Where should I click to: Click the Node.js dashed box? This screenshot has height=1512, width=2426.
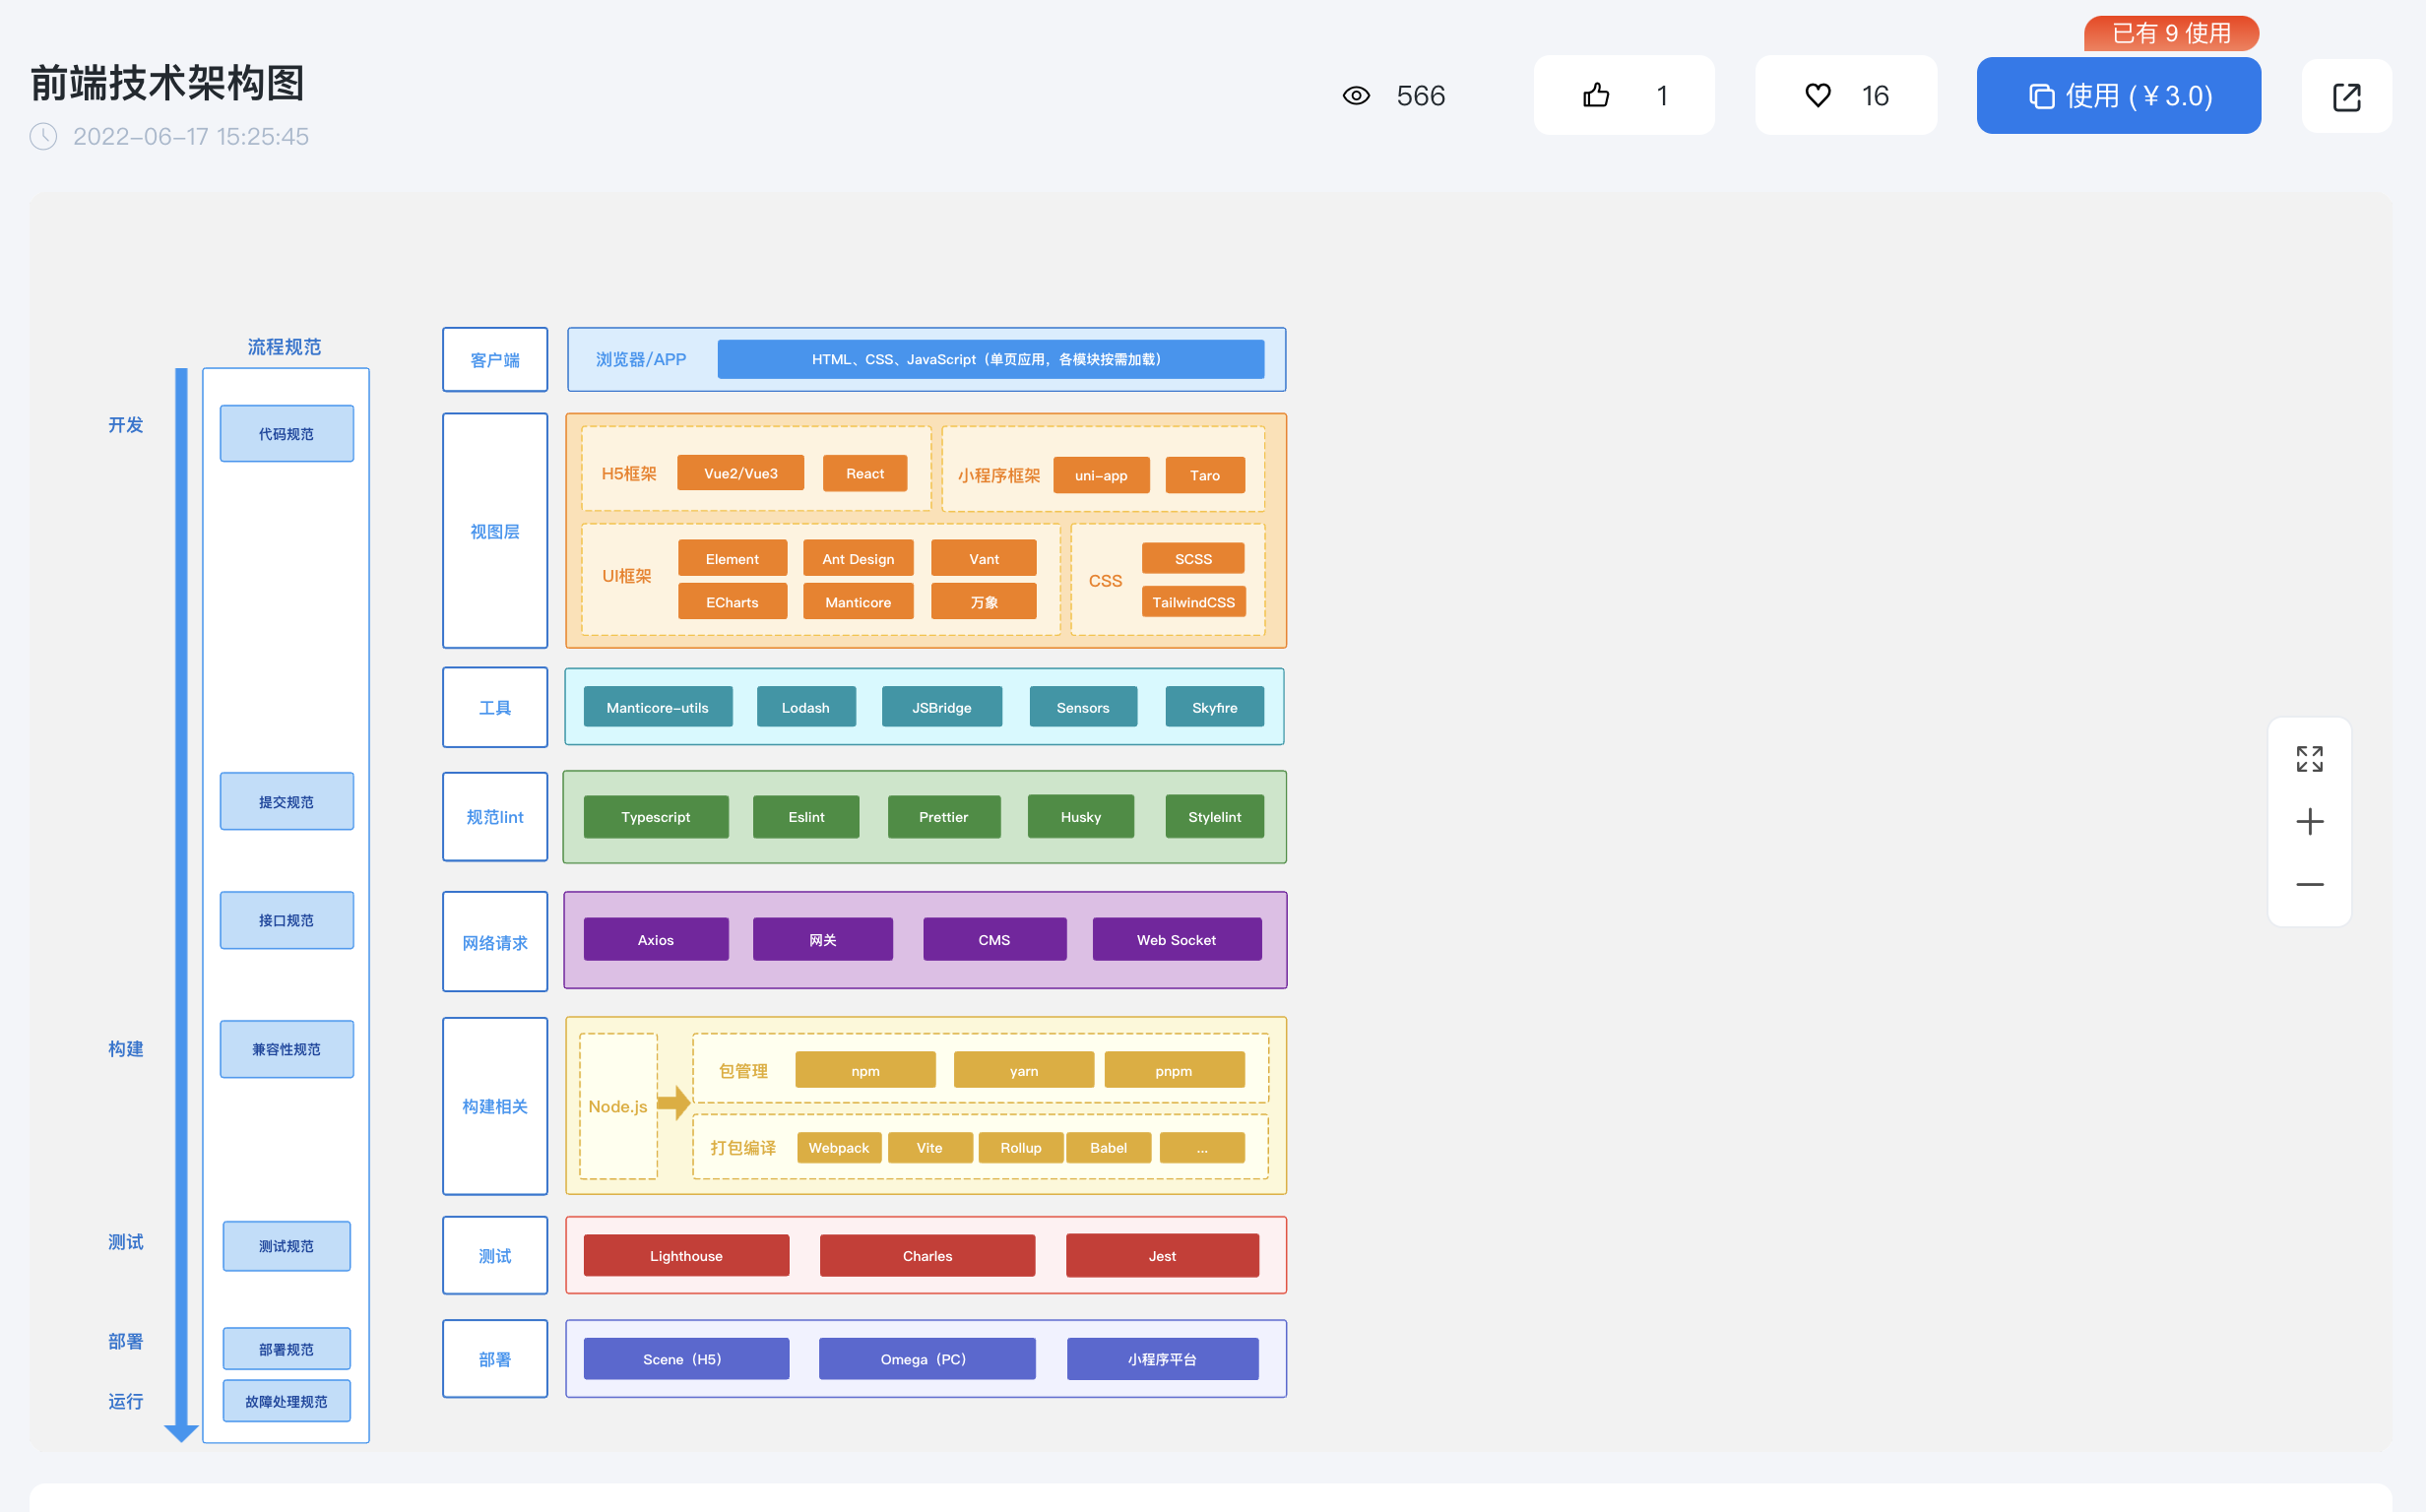[x=618, y=1106]
